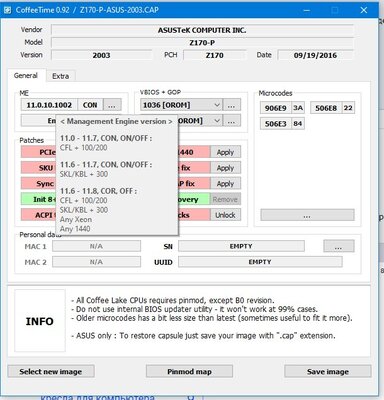
Task: Click the Vendor ASUSTeK COMPUTER INC. field
Action: 202,30
